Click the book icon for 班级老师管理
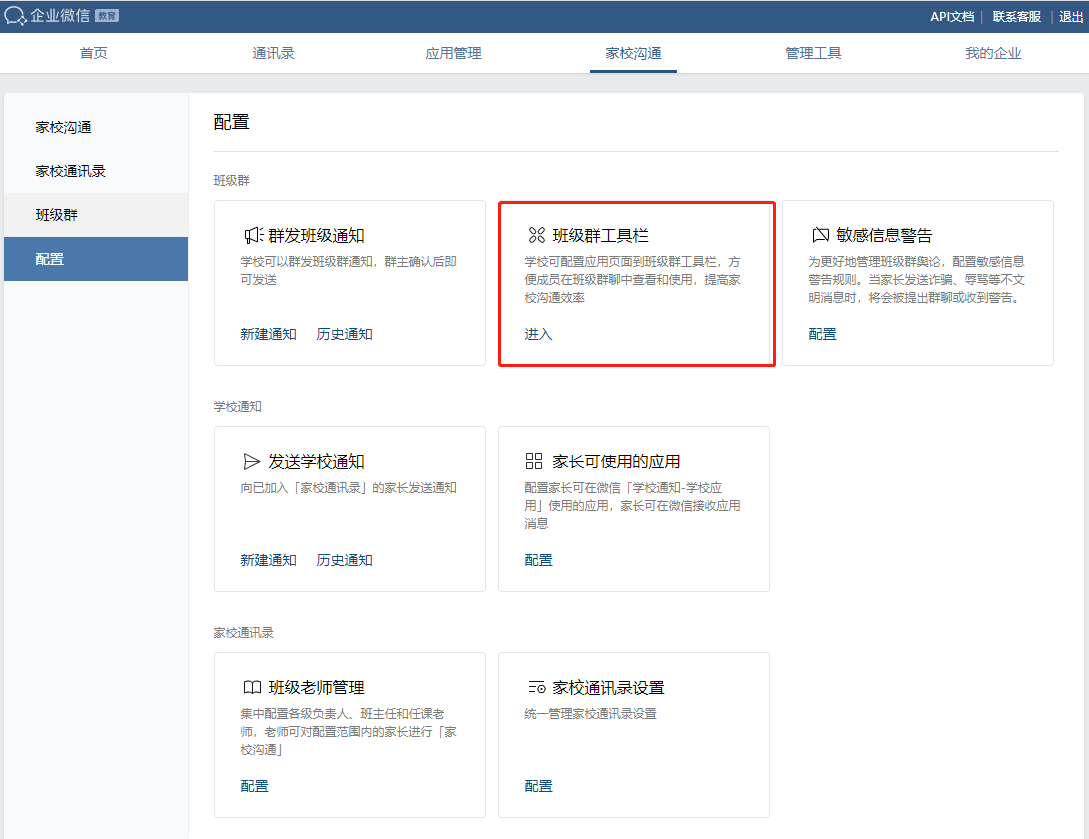1089x839 pixels. click(252, 688)
